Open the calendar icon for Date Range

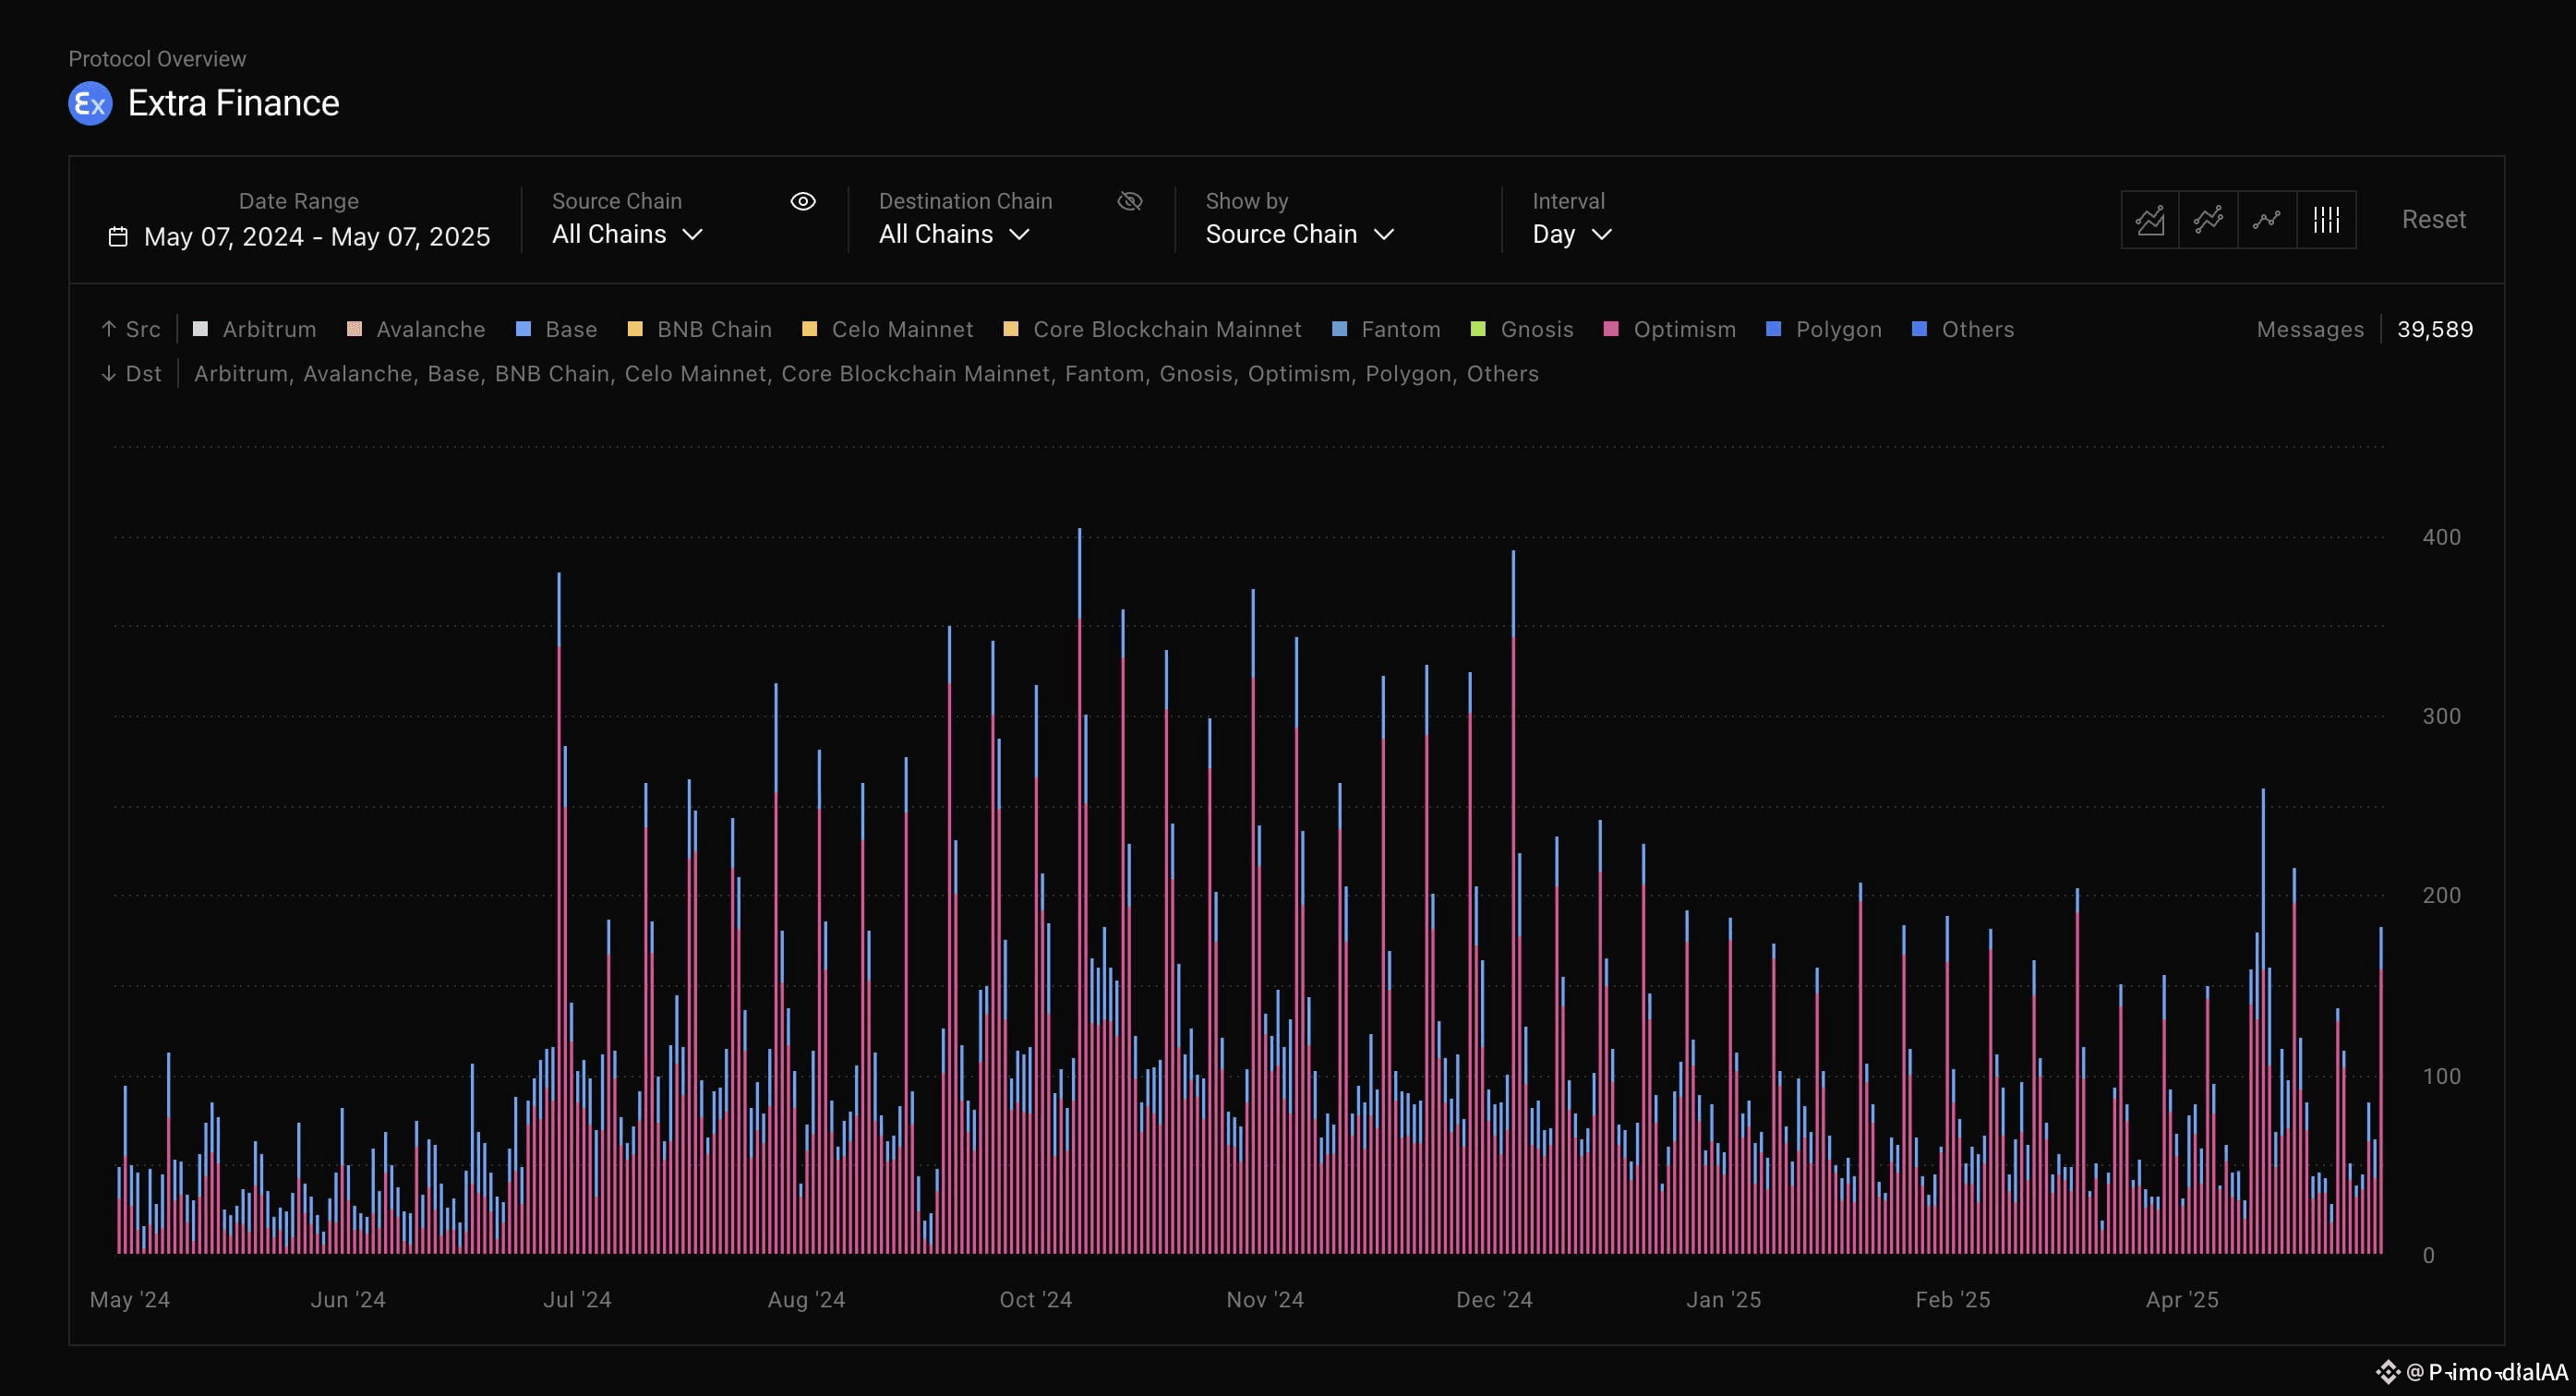coord(118,237)
